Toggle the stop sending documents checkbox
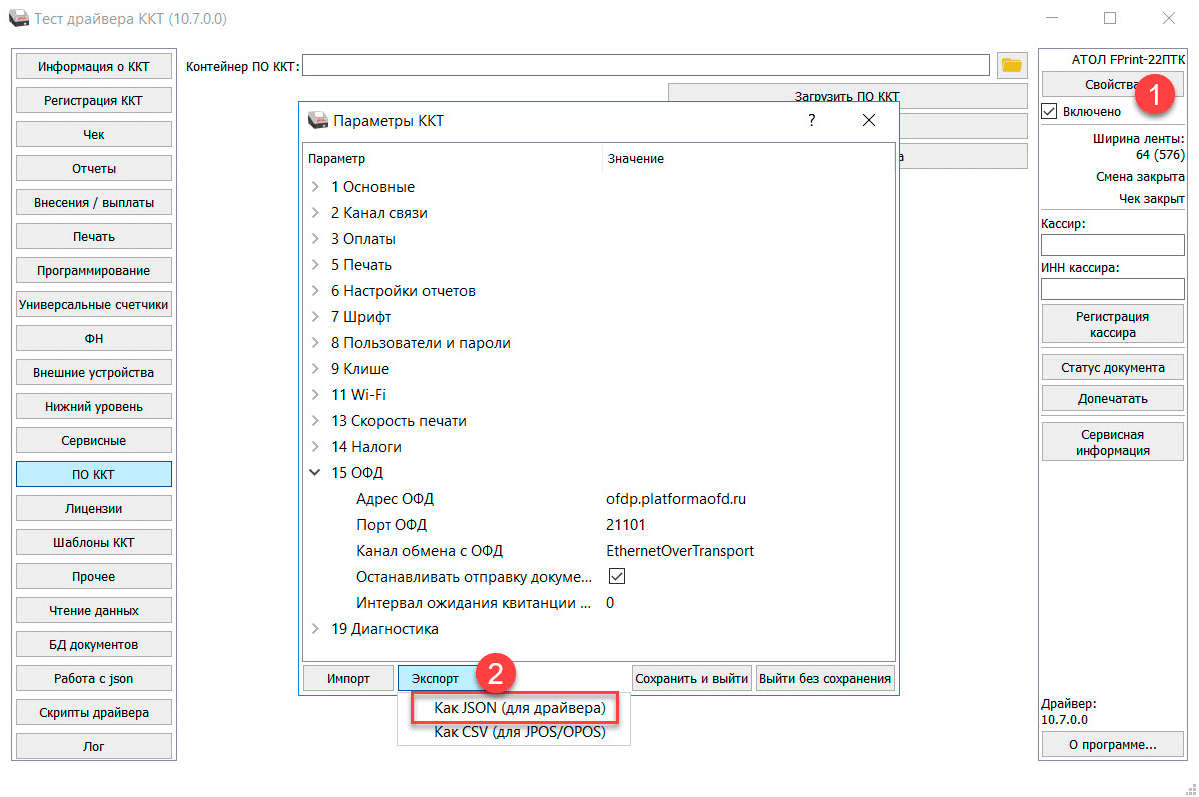 [617, 577]
